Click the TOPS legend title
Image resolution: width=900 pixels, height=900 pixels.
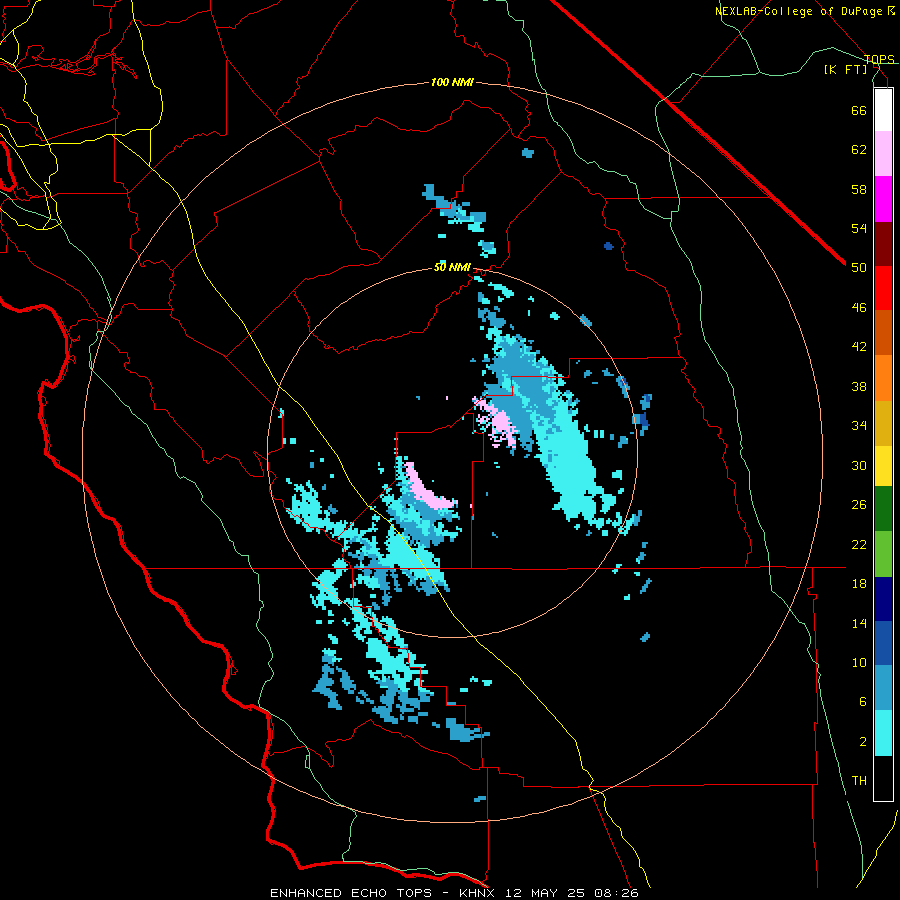(879, 59)
